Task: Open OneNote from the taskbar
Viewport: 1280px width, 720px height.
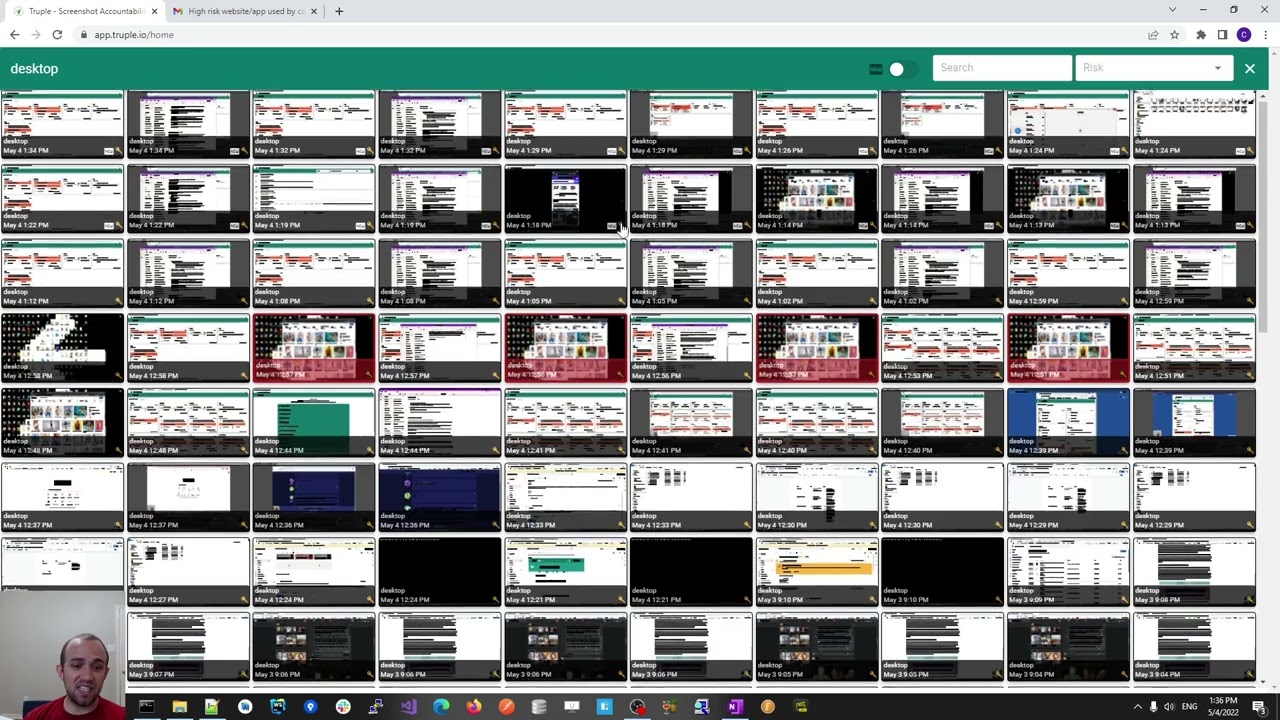Action: [735, 707]
